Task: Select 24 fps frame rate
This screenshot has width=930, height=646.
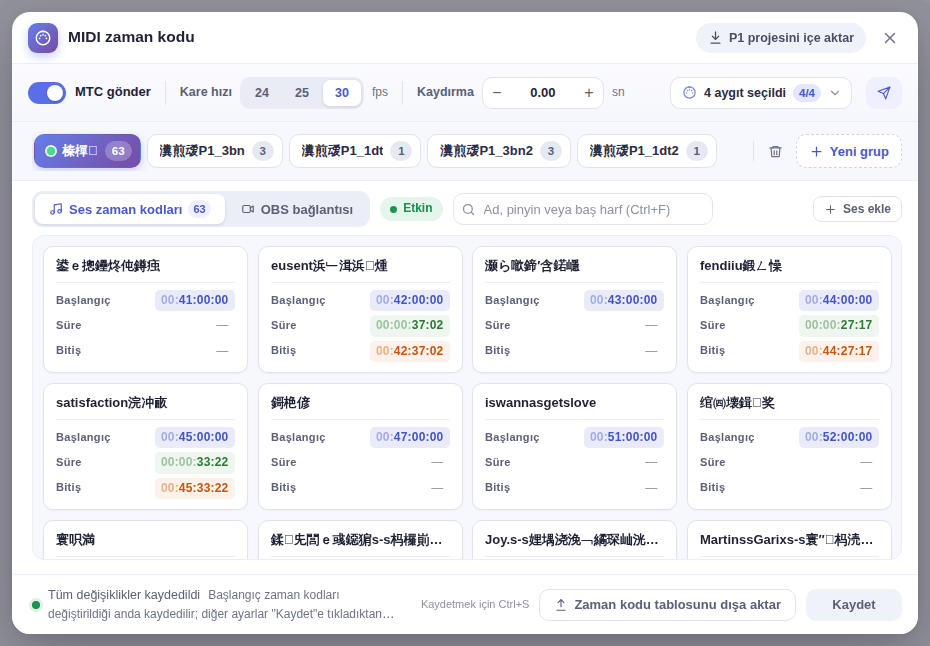Action: click(262, 93)
